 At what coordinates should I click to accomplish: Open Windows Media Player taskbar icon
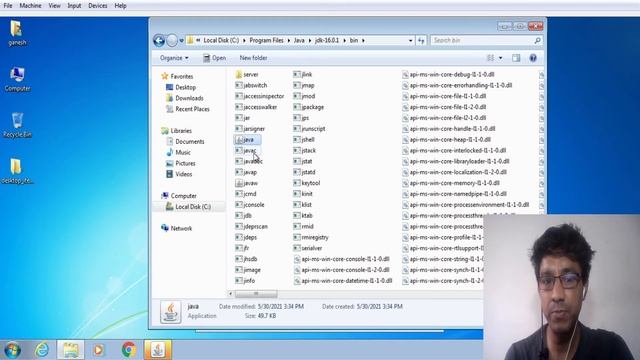point(98,350)
